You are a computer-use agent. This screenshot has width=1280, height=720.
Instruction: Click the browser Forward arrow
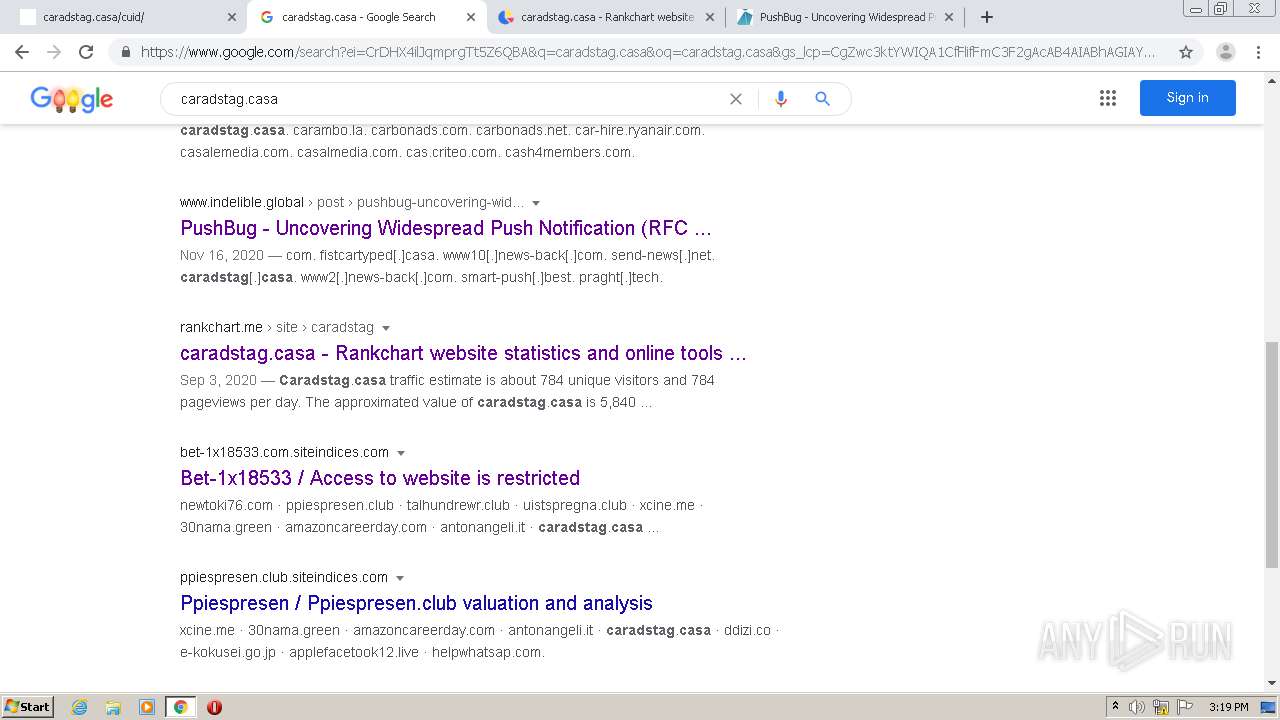tap(54, 52)
